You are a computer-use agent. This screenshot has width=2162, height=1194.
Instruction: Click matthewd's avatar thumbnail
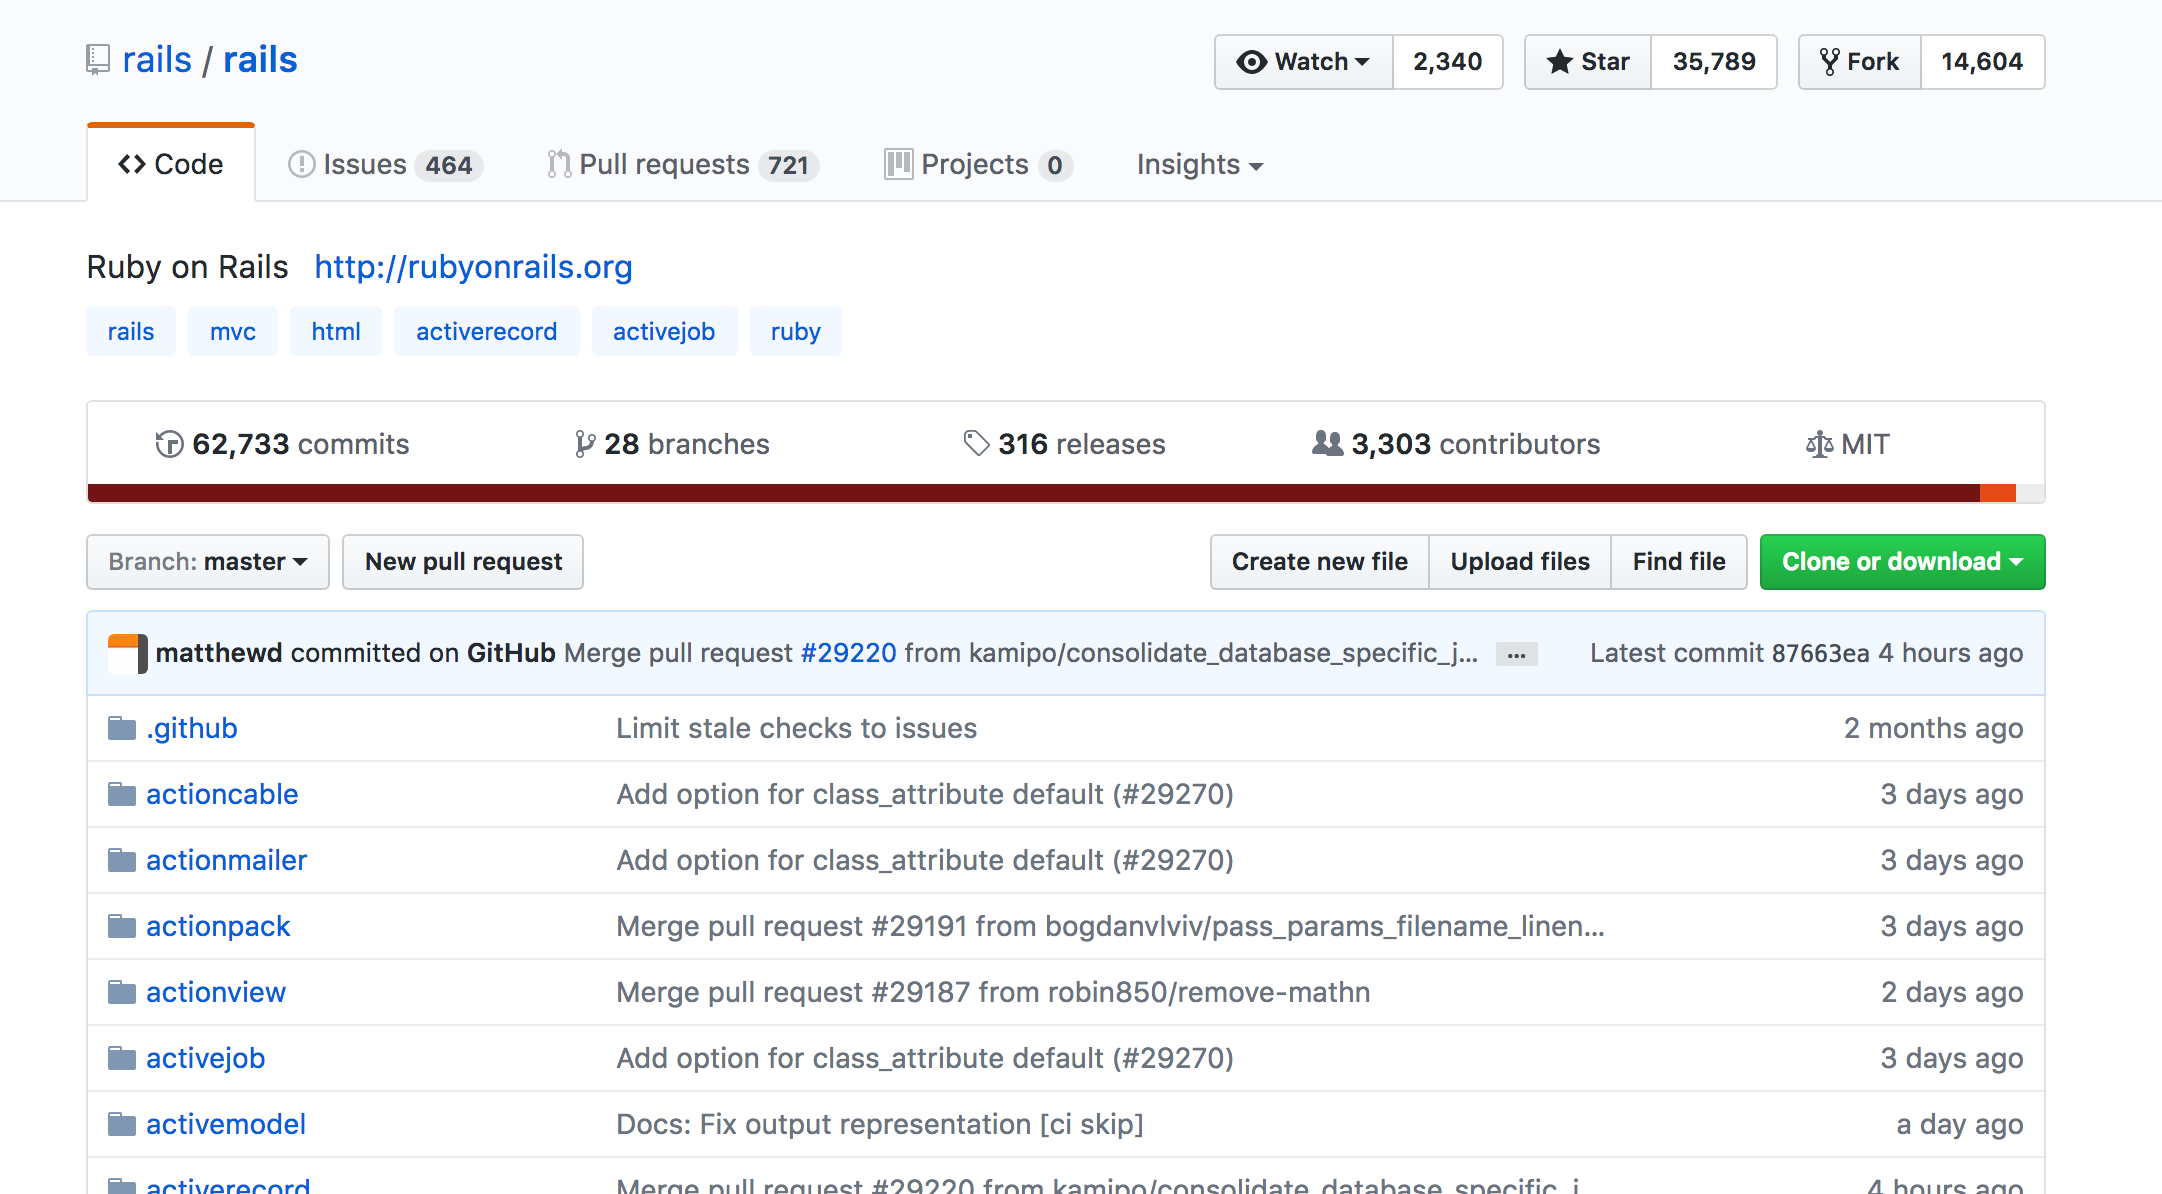[128, 654]
